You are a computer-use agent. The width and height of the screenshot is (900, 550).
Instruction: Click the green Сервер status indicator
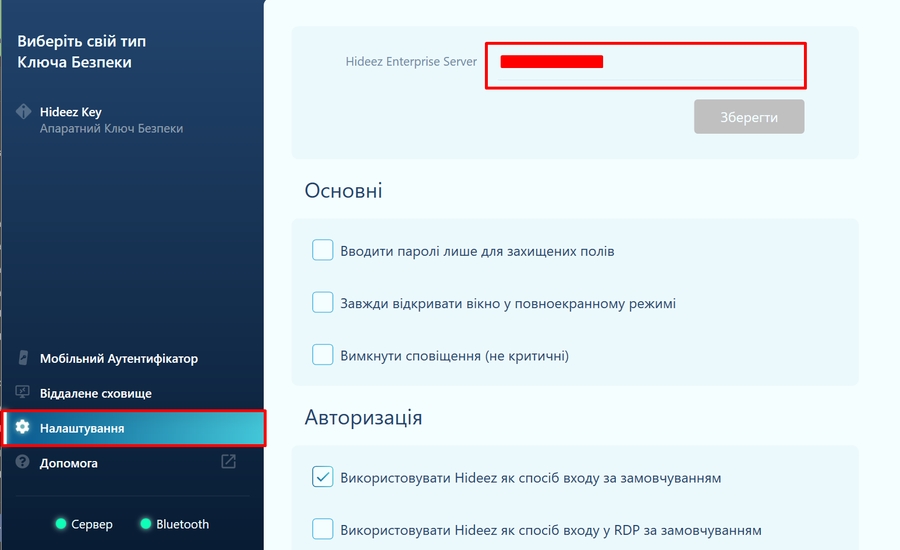click(x=61, y=524)
